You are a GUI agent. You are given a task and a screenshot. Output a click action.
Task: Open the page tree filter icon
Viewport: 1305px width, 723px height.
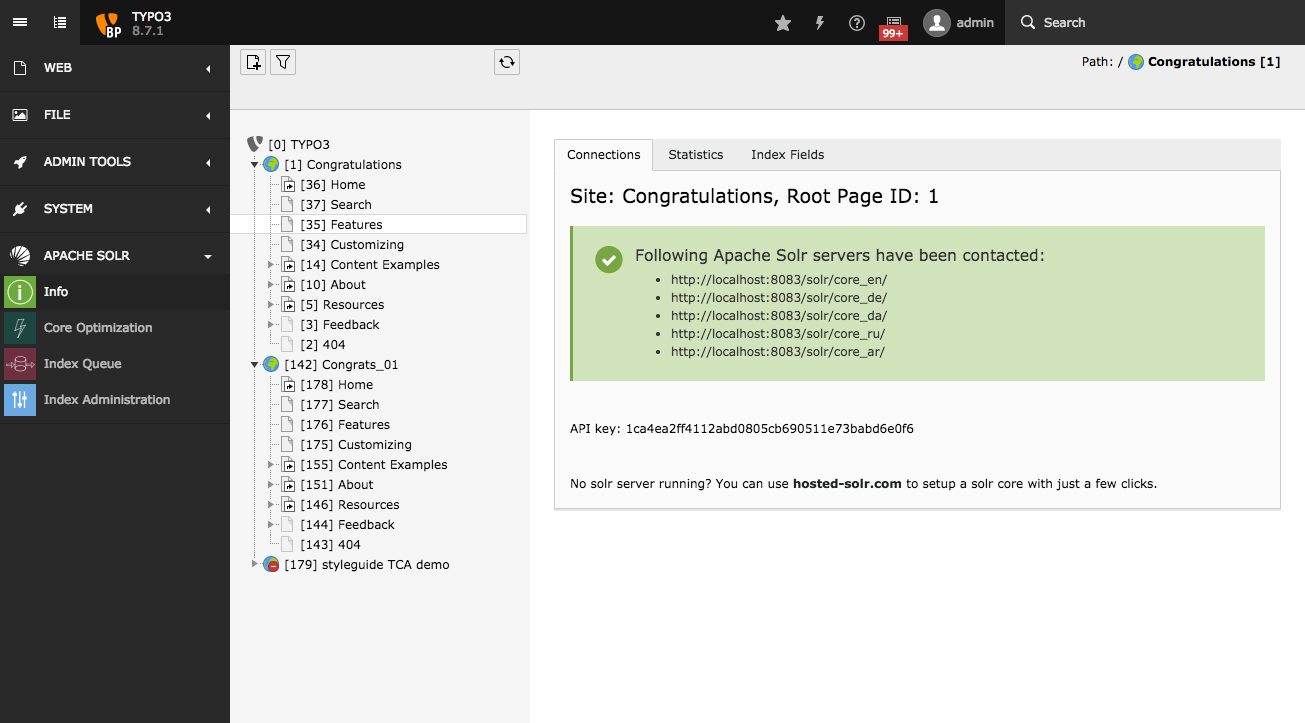pyautogui.click(x=283, y=62)
